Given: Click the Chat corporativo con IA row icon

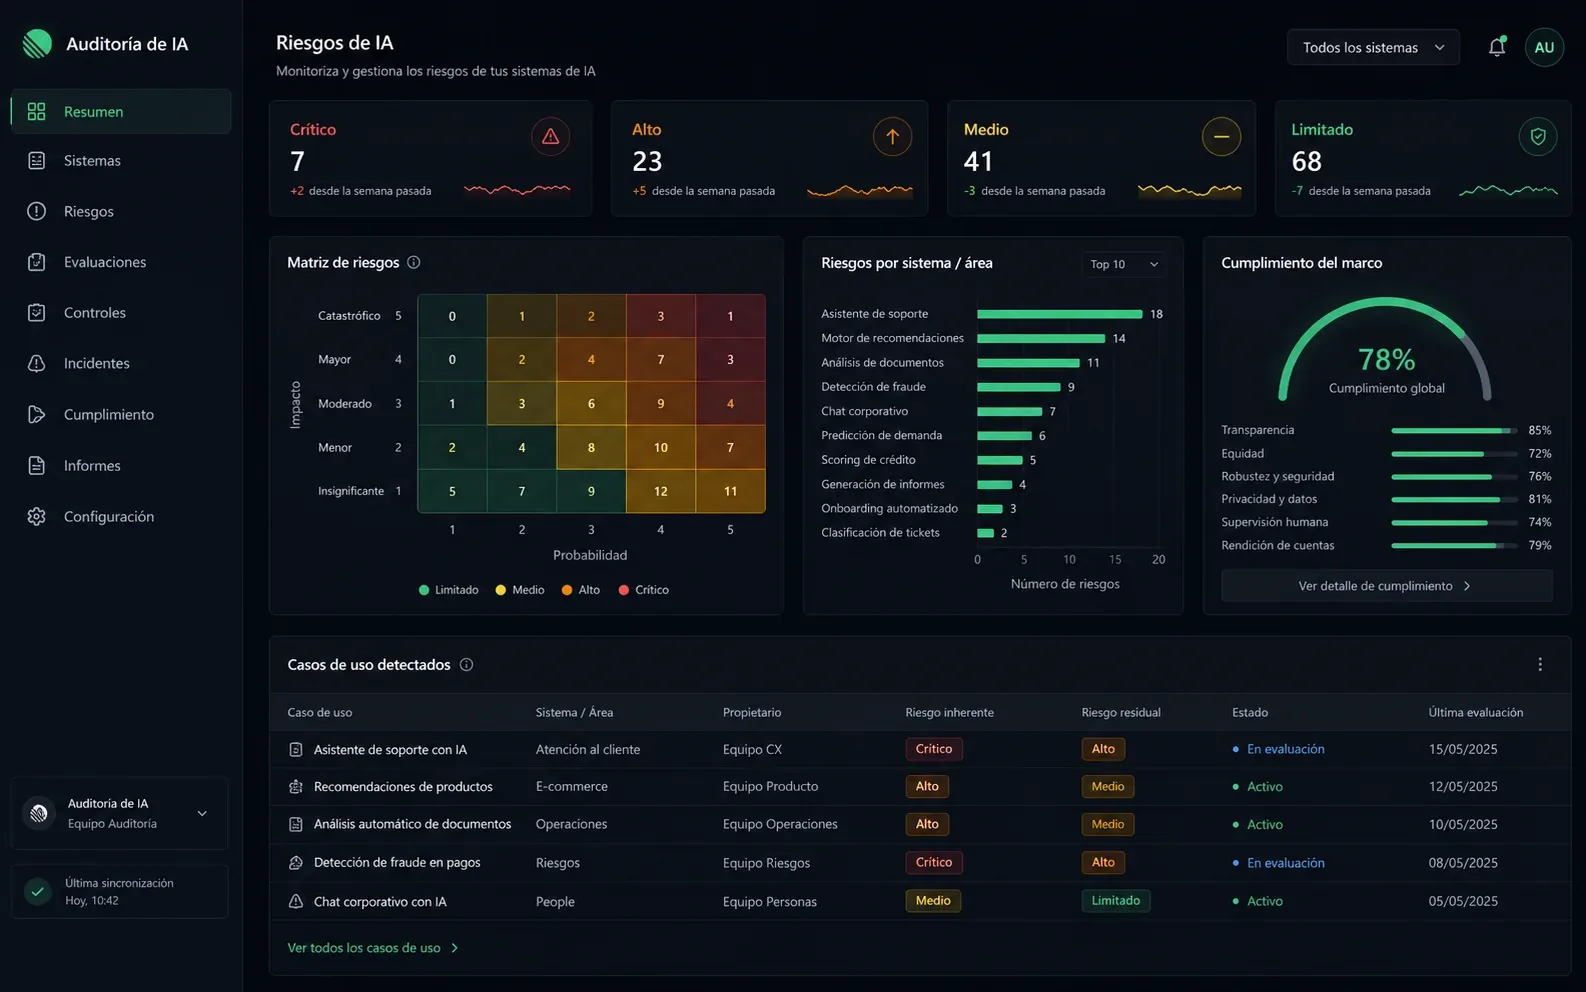Looking at the screenshot, I should tap(296, 902).
